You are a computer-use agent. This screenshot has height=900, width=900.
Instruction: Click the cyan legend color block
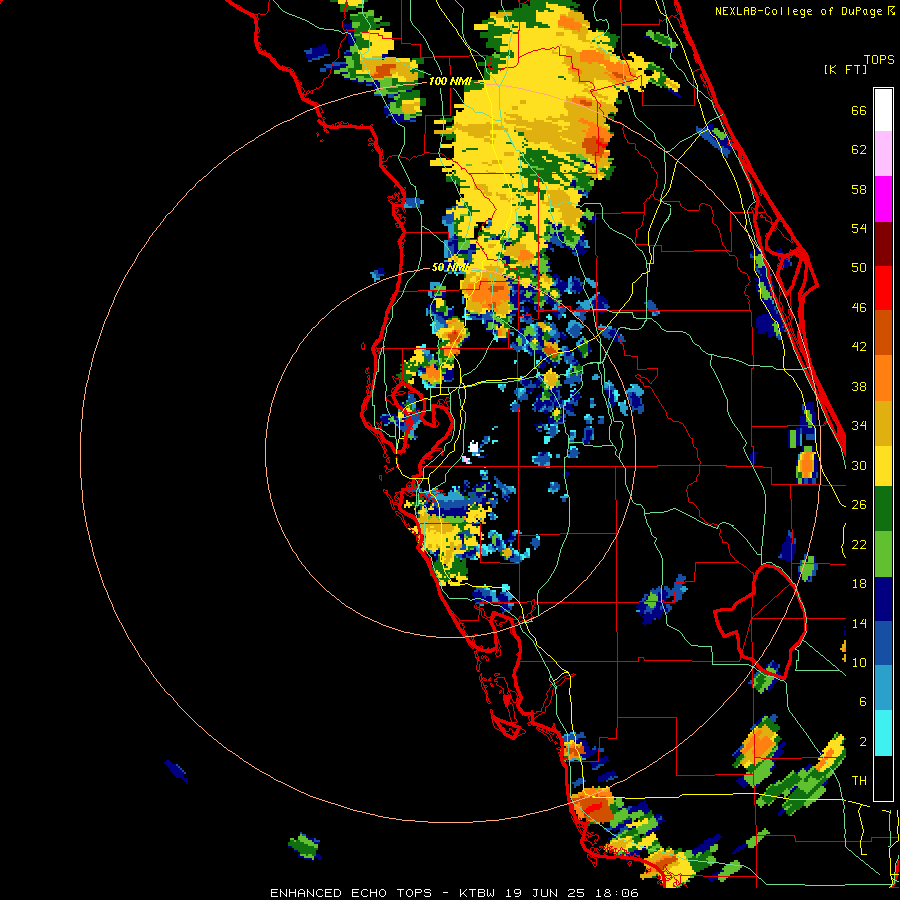tap(883, 733)
